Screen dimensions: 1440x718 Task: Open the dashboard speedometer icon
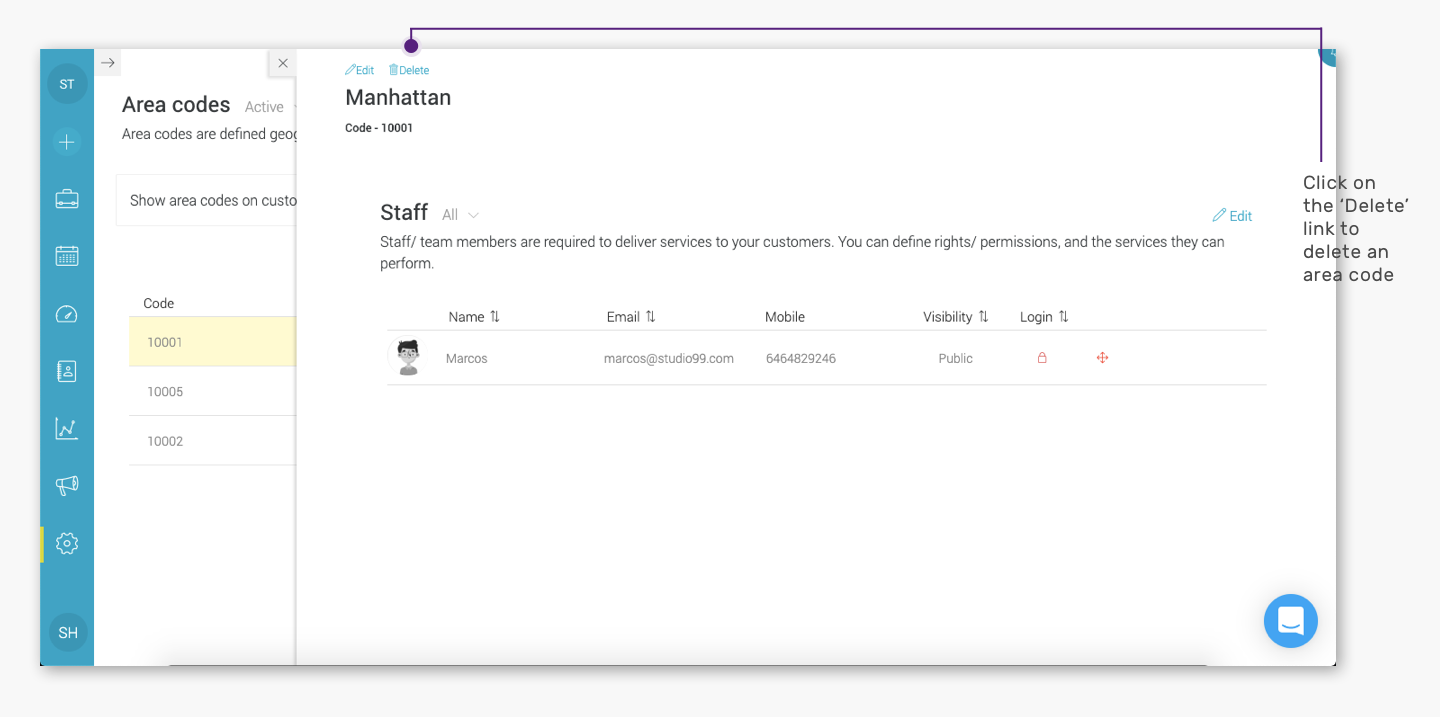(x=67, y=314)
